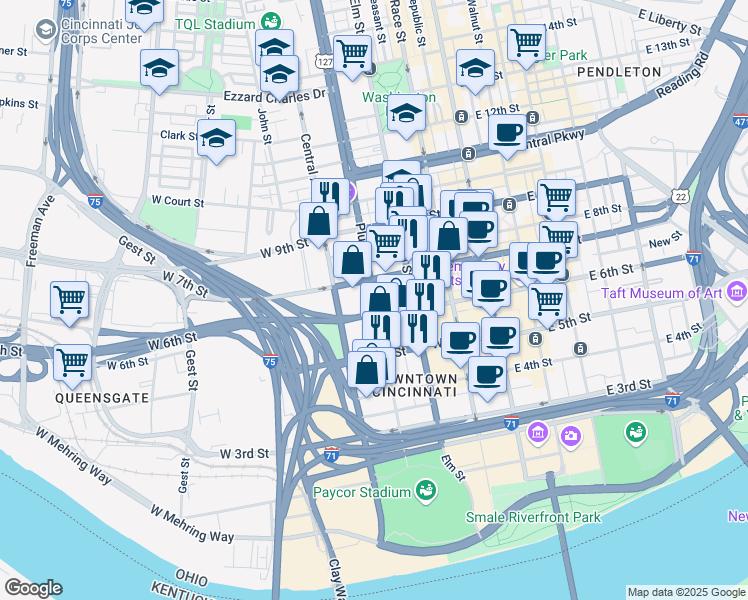
Task: Click the I-75 shield near W Court St
Action: coord(95,201)
